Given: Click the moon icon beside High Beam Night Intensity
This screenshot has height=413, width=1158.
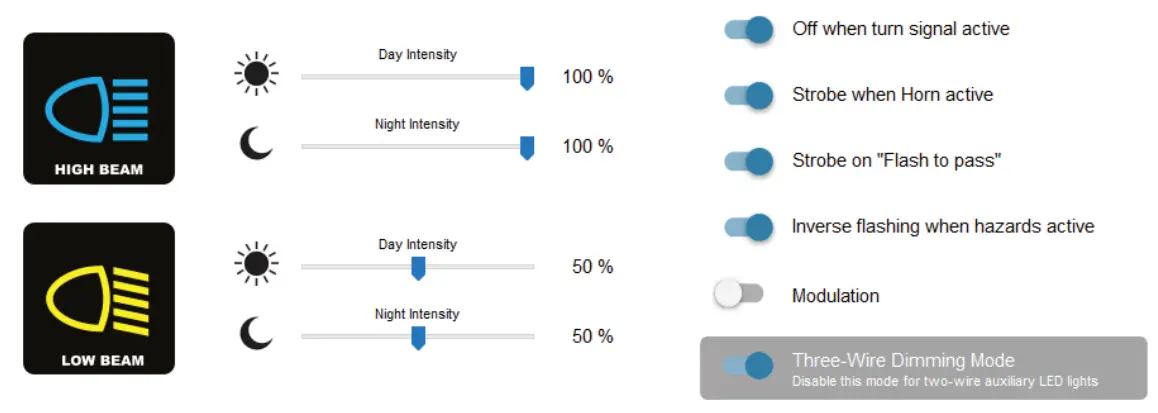Looking at the screenshot, I should click(x=256, y=146).
